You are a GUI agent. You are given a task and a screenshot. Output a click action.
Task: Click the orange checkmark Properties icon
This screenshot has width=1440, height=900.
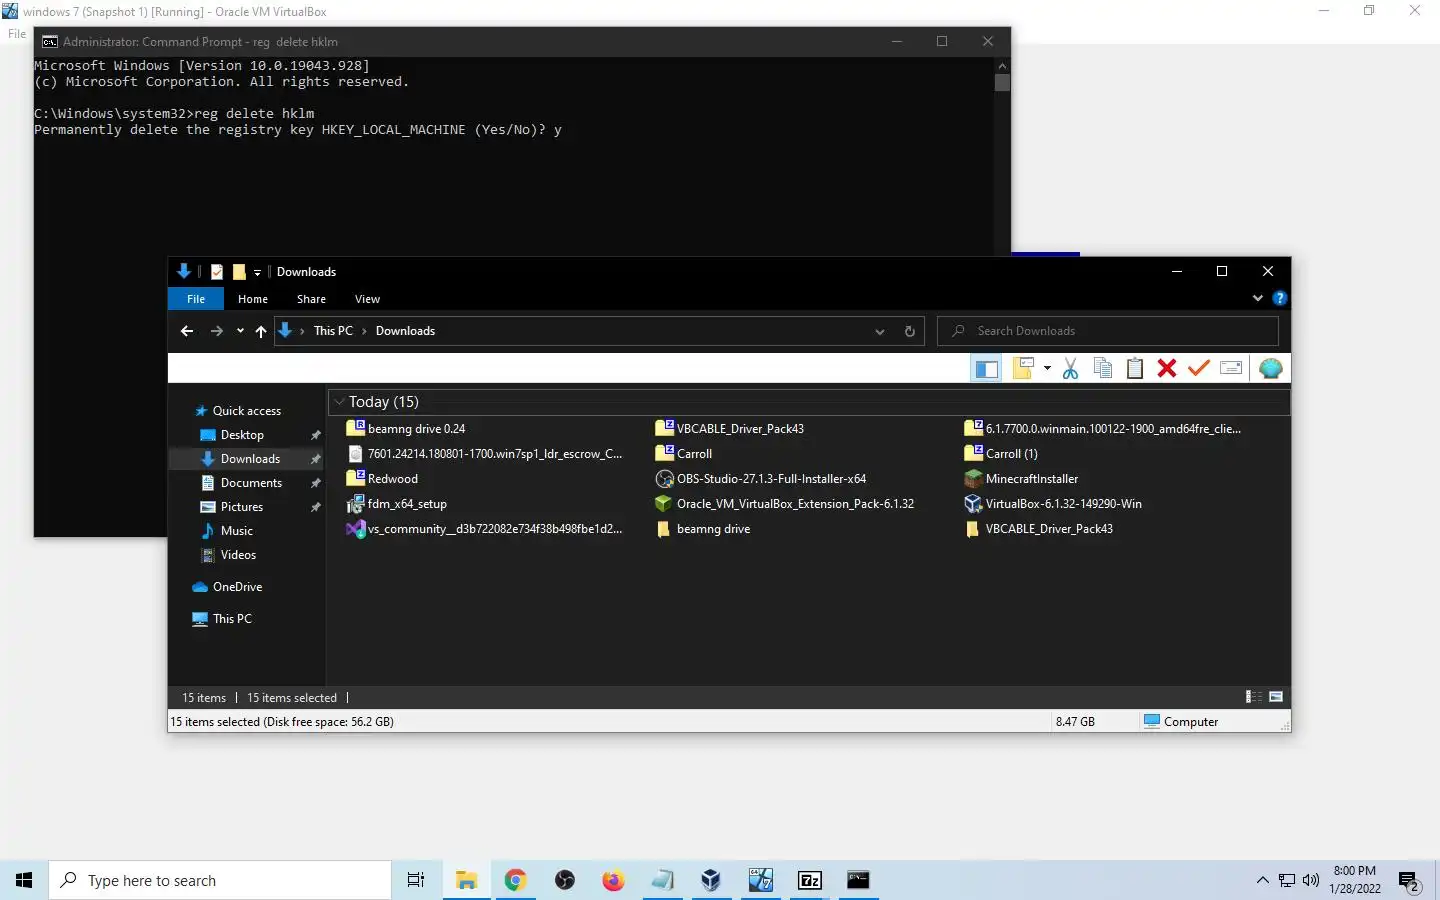pyautogui.click(x=1199, y=369)
